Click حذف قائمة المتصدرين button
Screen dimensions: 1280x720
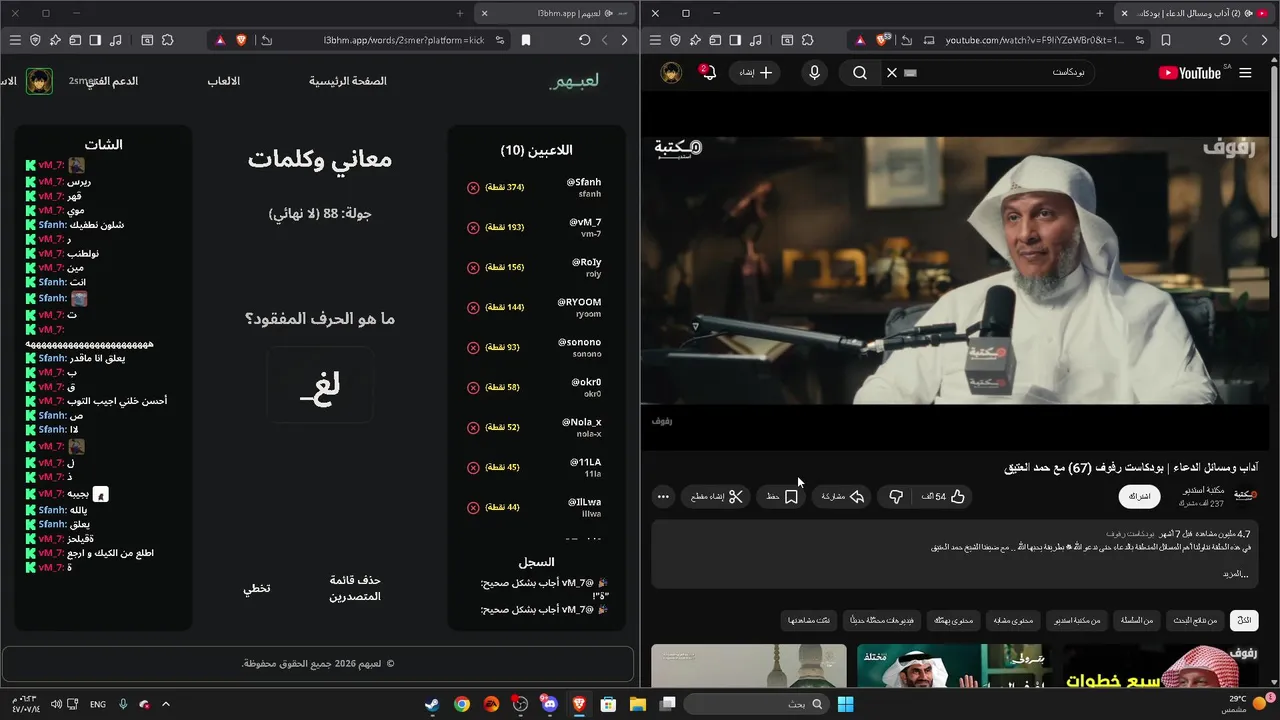pos(355,588)
